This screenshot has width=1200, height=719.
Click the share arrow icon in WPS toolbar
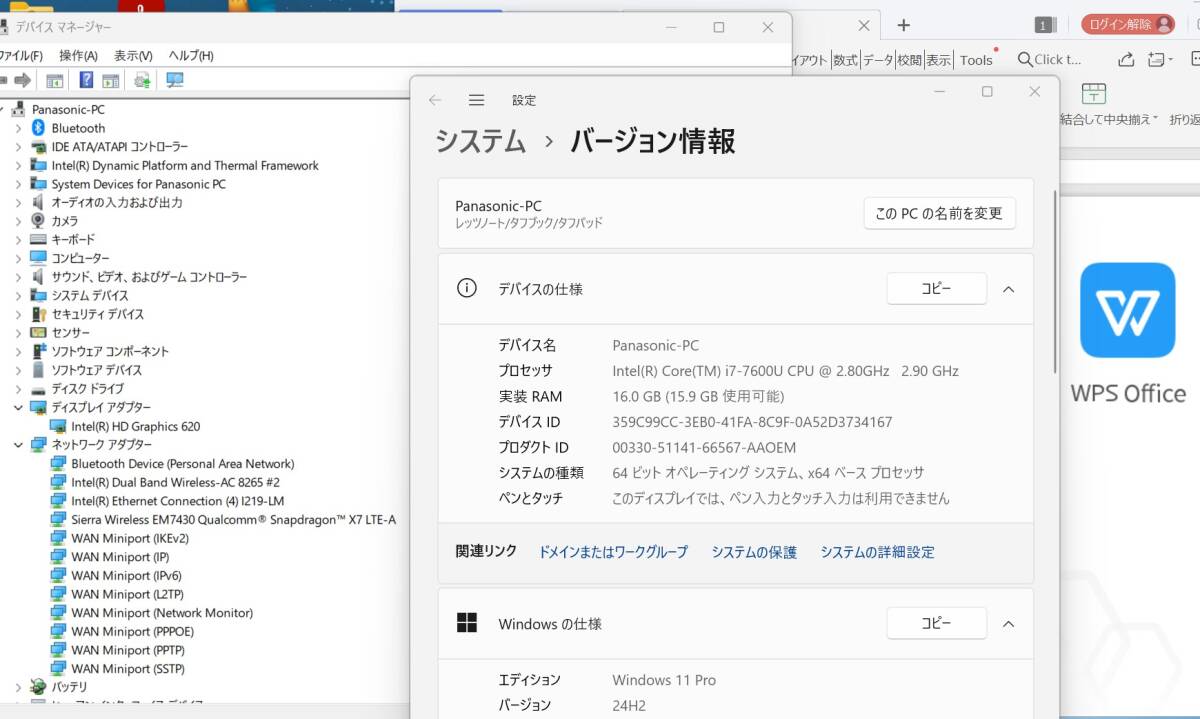point(1126,59)
